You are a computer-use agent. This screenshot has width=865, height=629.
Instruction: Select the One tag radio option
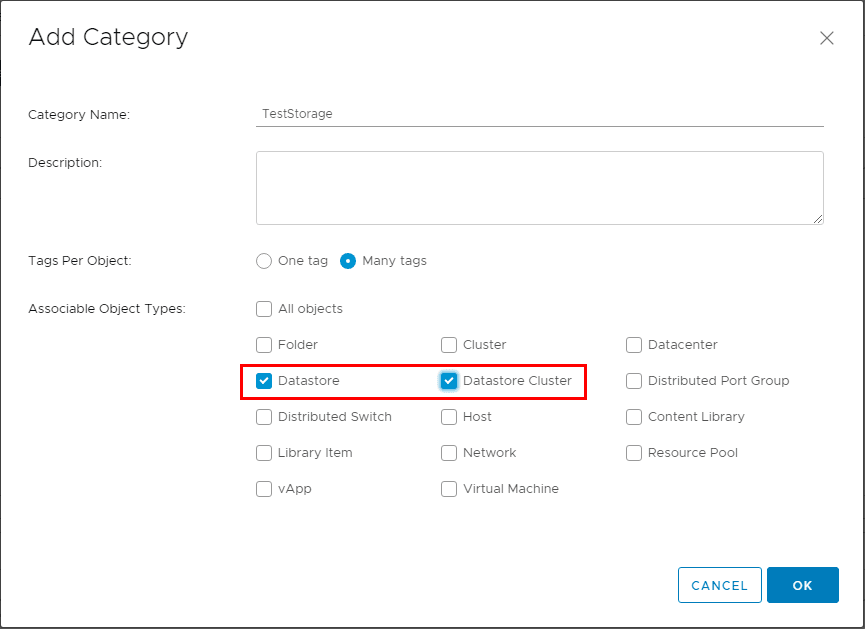click(x=264, y=261)
